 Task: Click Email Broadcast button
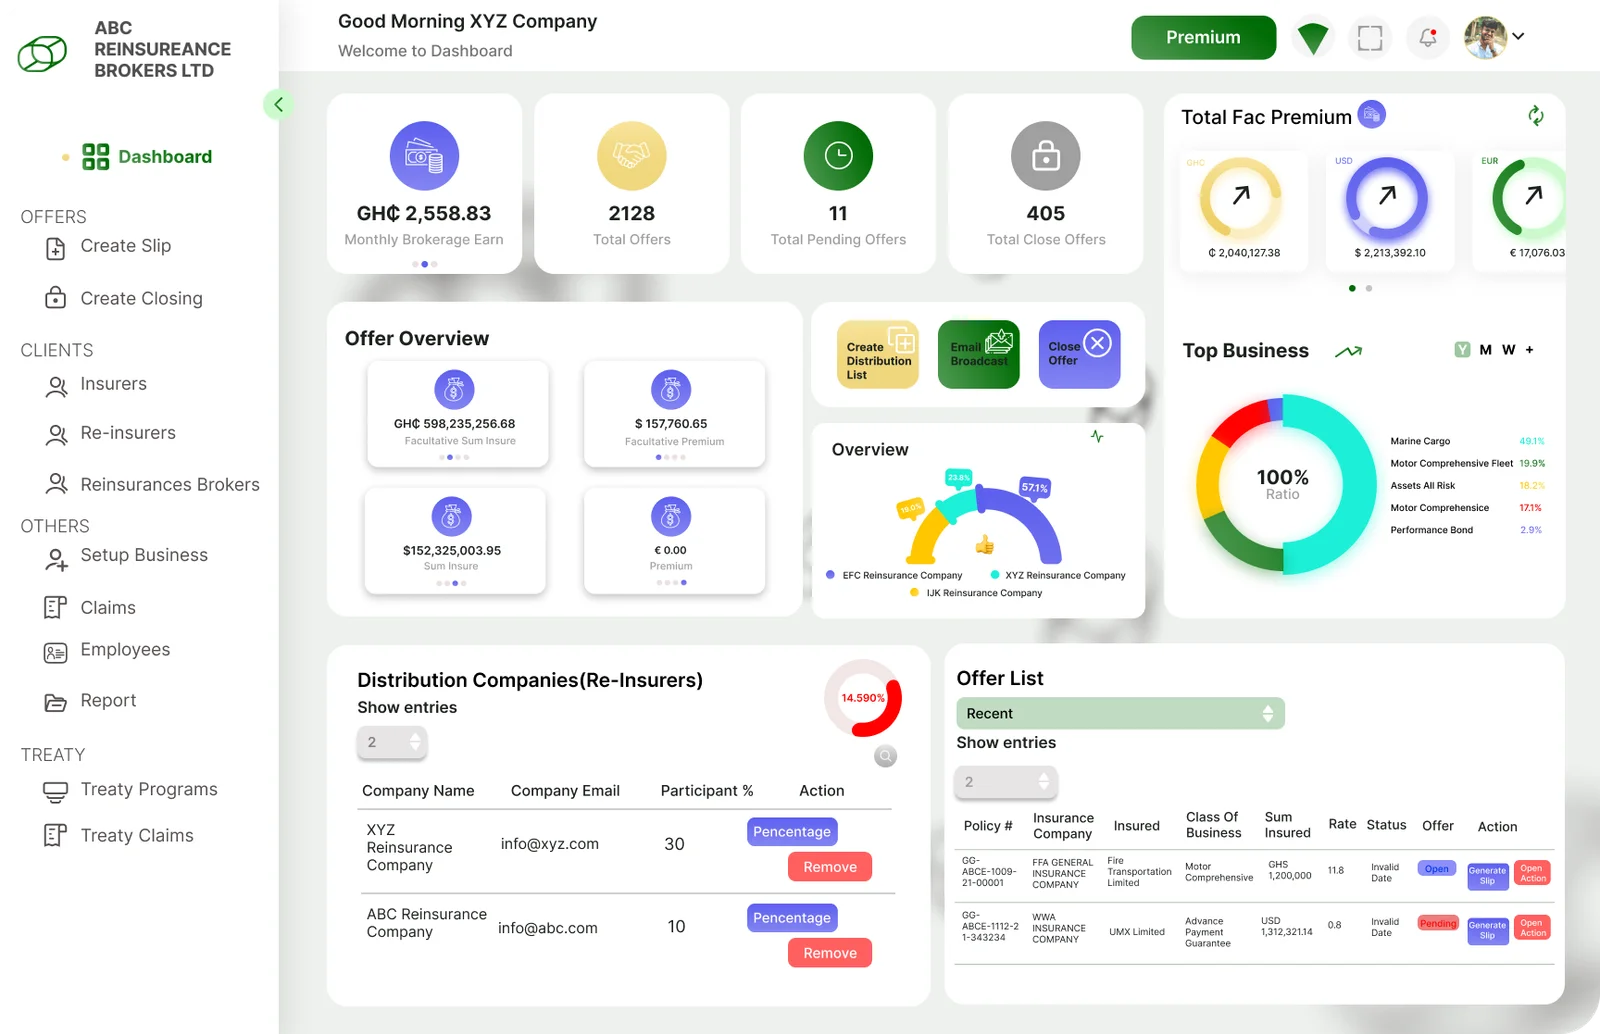(979, 354)
